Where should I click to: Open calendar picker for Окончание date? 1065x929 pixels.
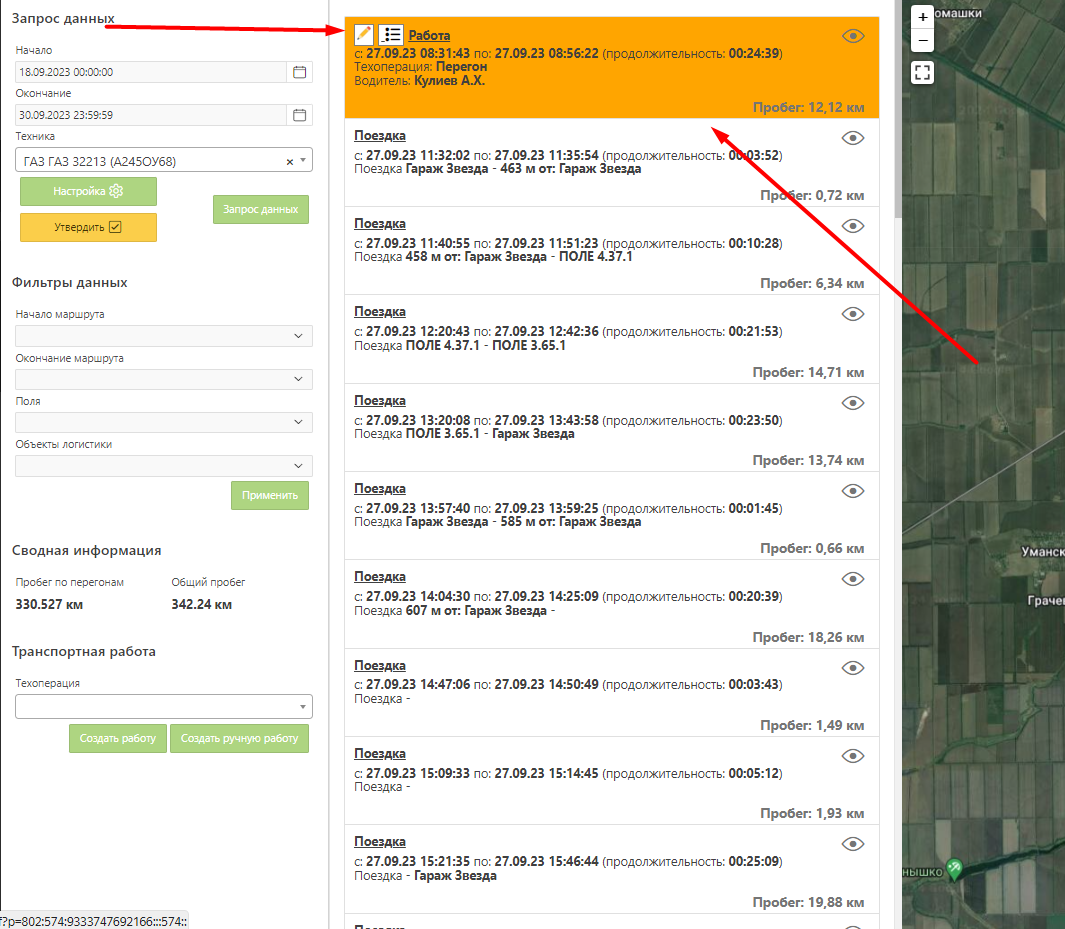tap(299, 115)
